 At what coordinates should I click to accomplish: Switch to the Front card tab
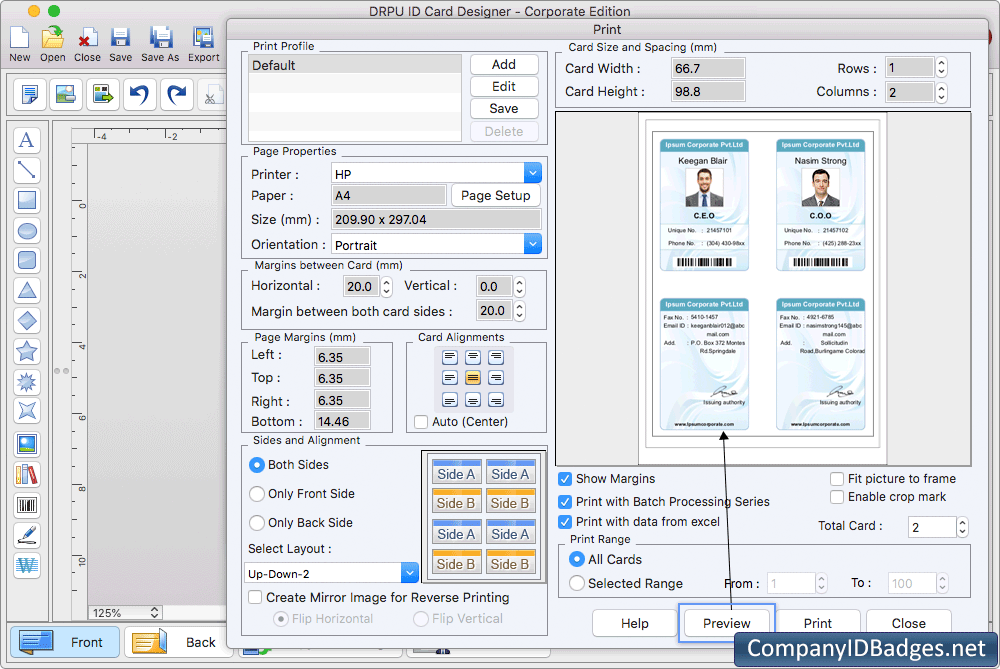(x=64, y=642)
